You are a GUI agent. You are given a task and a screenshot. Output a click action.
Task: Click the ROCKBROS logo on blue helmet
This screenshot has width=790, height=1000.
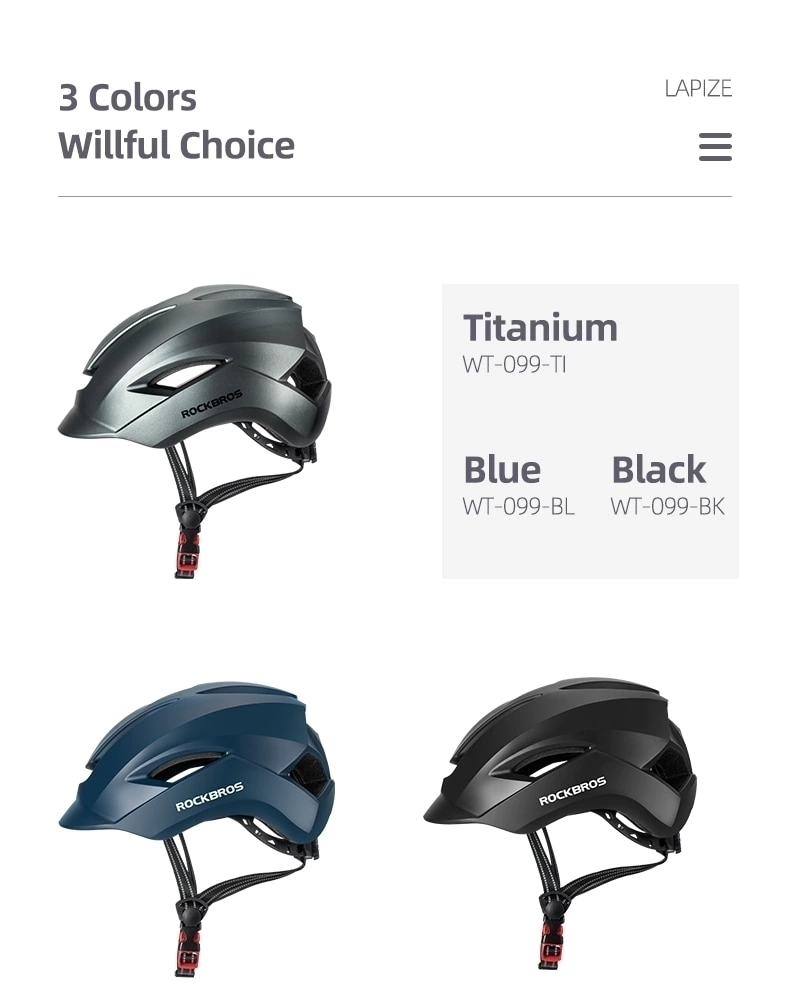(x=209, y=797)
